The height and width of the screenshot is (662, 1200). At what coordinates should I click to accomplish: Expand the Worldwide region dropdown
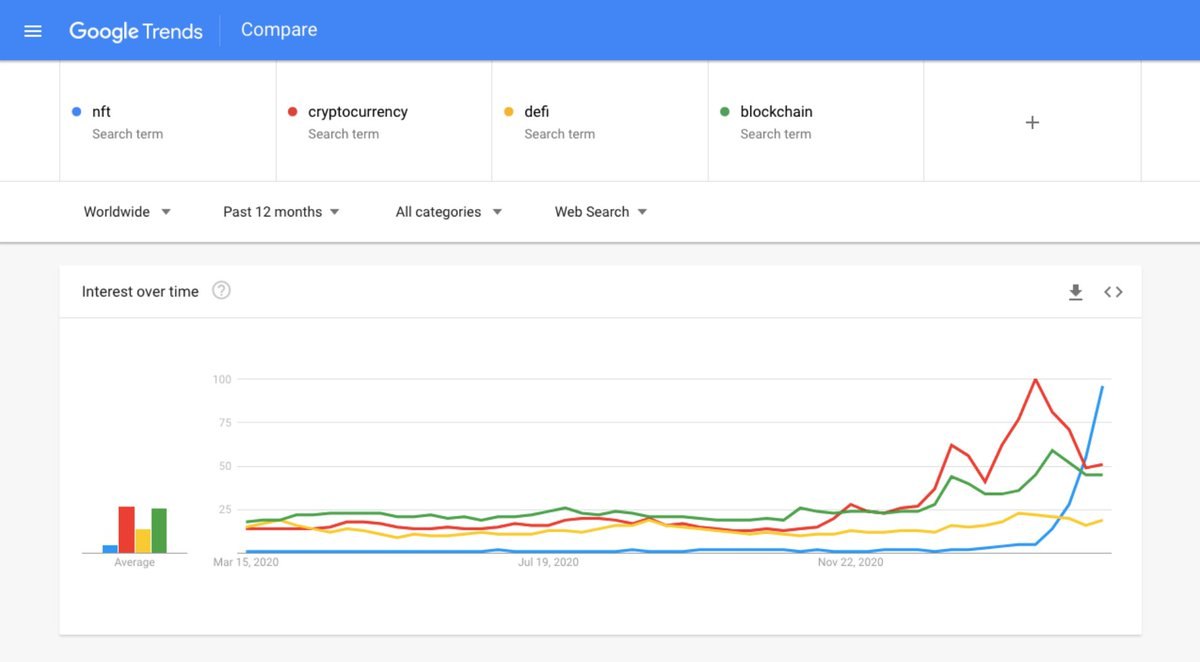point(128,212)
